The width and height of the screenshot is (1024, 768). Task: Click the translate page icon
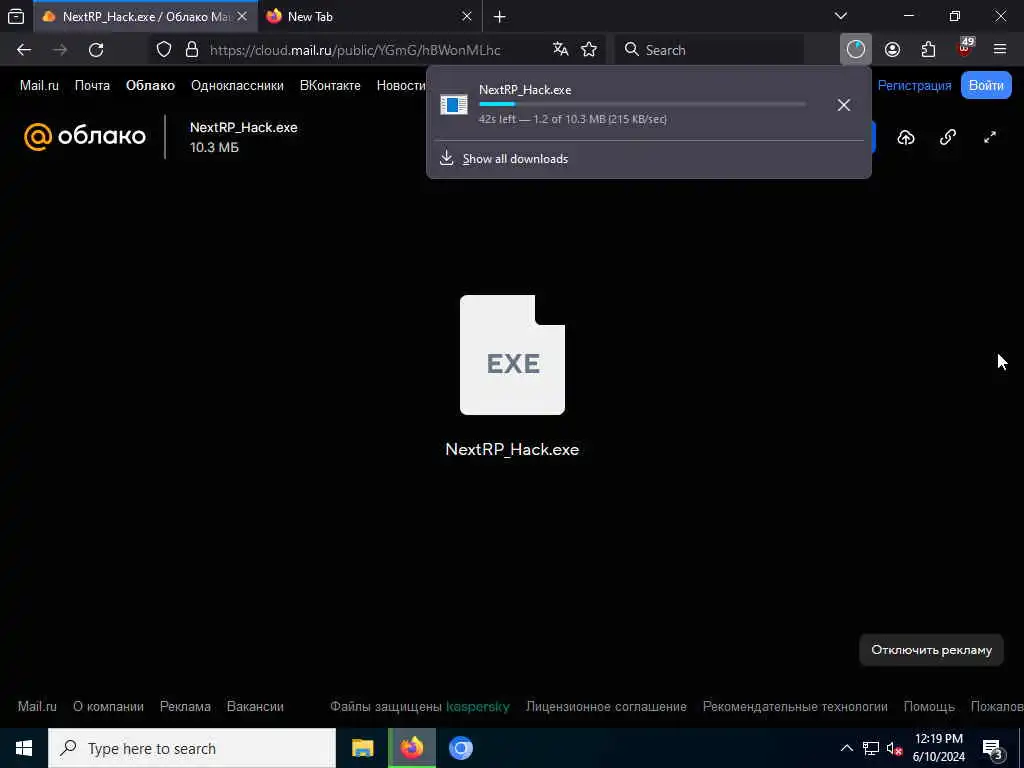point(560,49)
